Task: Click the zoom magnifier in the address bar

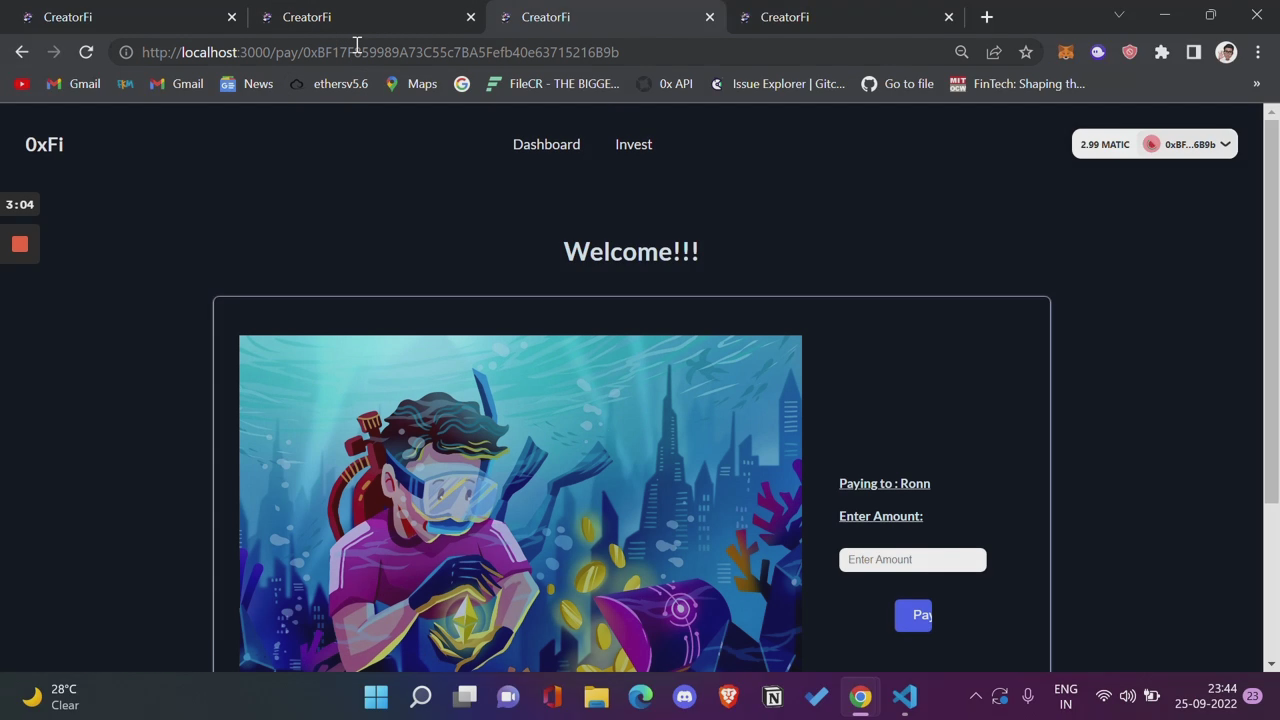Action: (x=962, y=52)
